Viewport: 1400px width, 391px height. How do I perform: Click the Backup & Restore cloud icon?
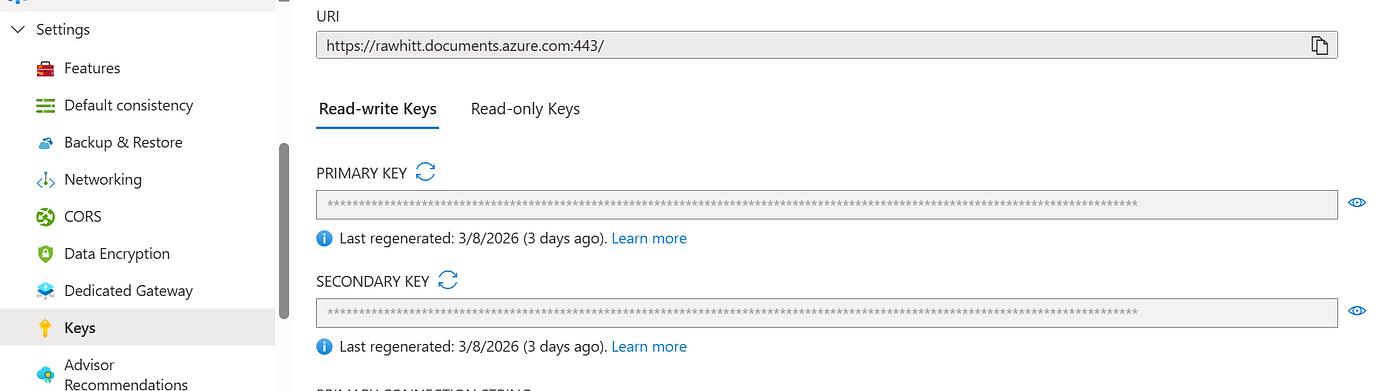45,143
